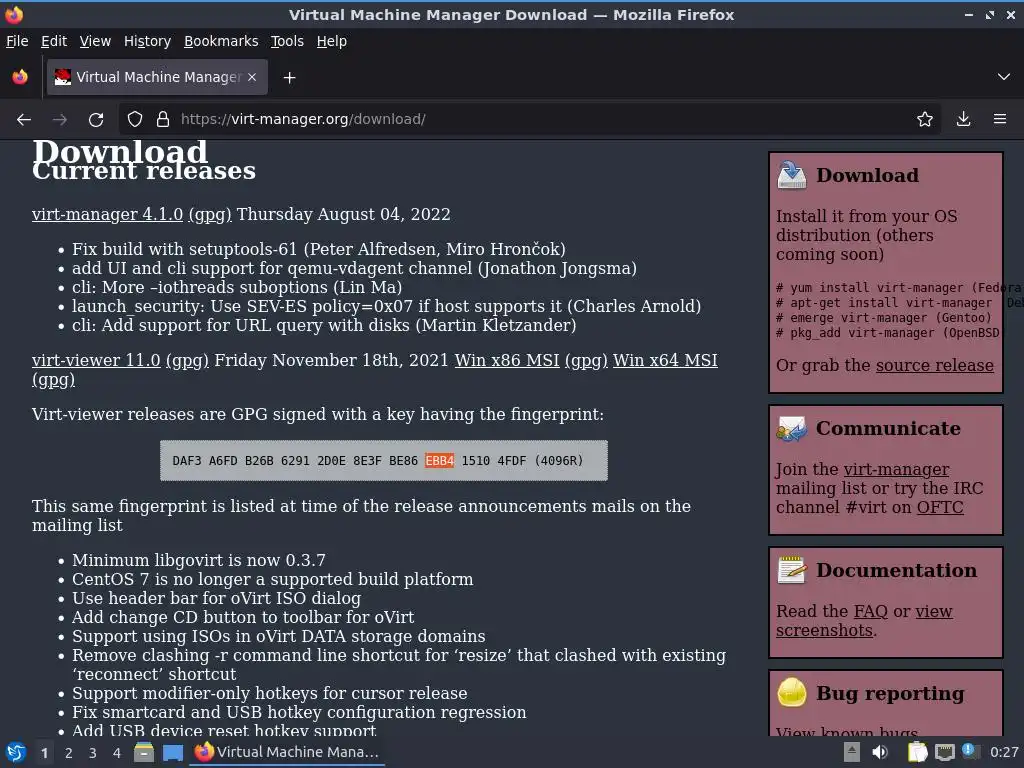Screen dimensions: 1024x768
Task: Open removable media eject tray icon
Action: click(851, 752)
